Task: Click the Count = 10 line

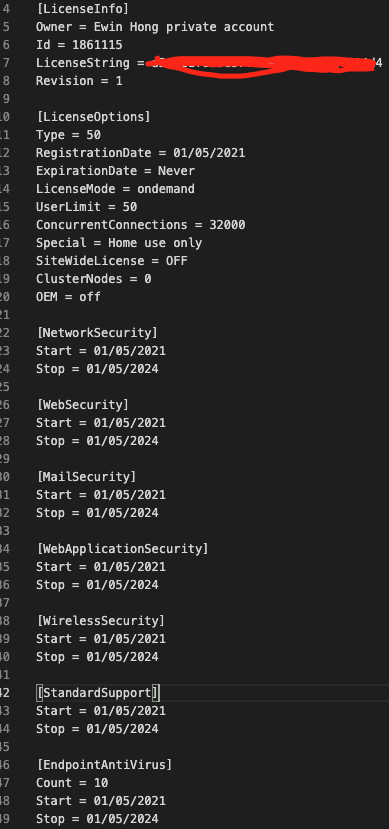Action: [x=72, y=782]
